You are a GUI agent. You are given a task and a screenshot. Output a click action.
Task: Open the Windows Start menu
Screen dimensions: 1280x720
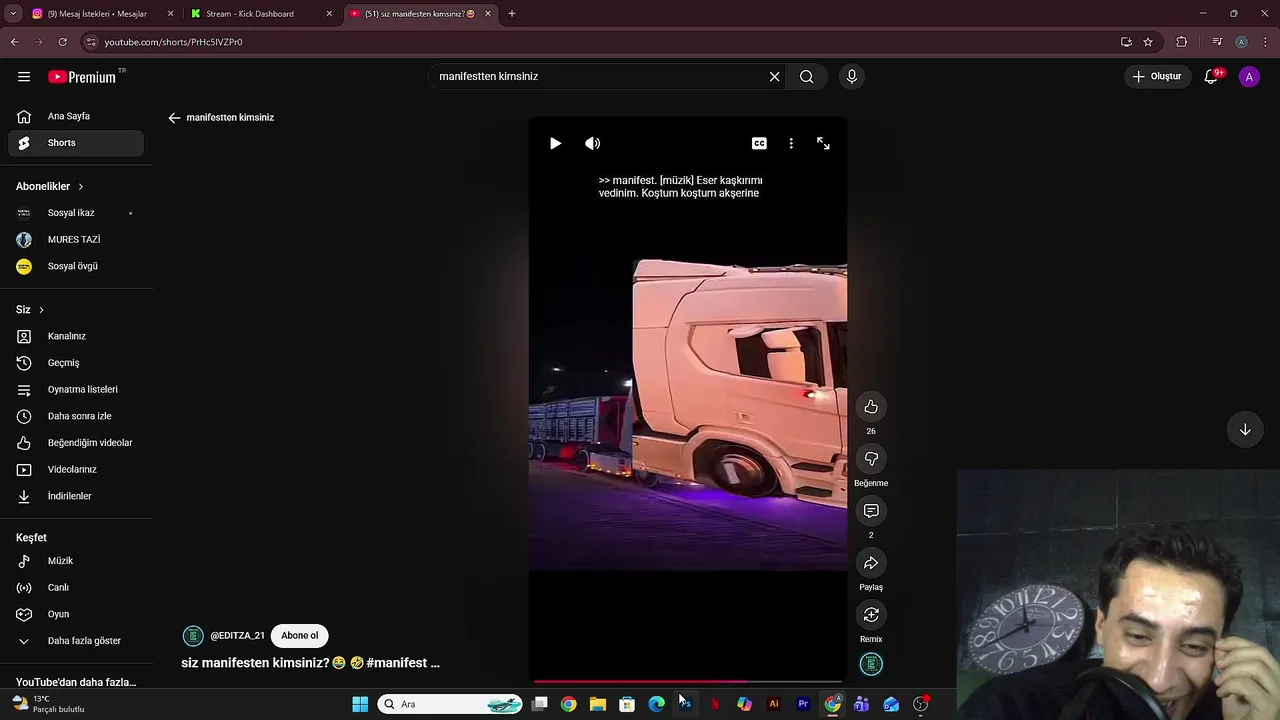pos(360,704)
